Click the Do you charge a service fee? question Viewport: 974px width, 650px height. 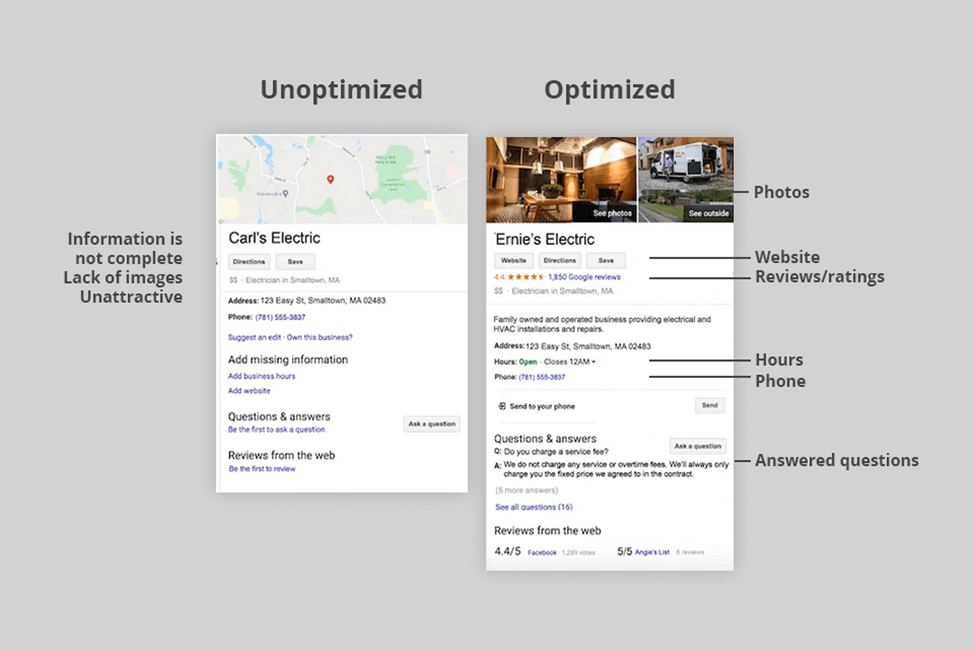(557, 452)
